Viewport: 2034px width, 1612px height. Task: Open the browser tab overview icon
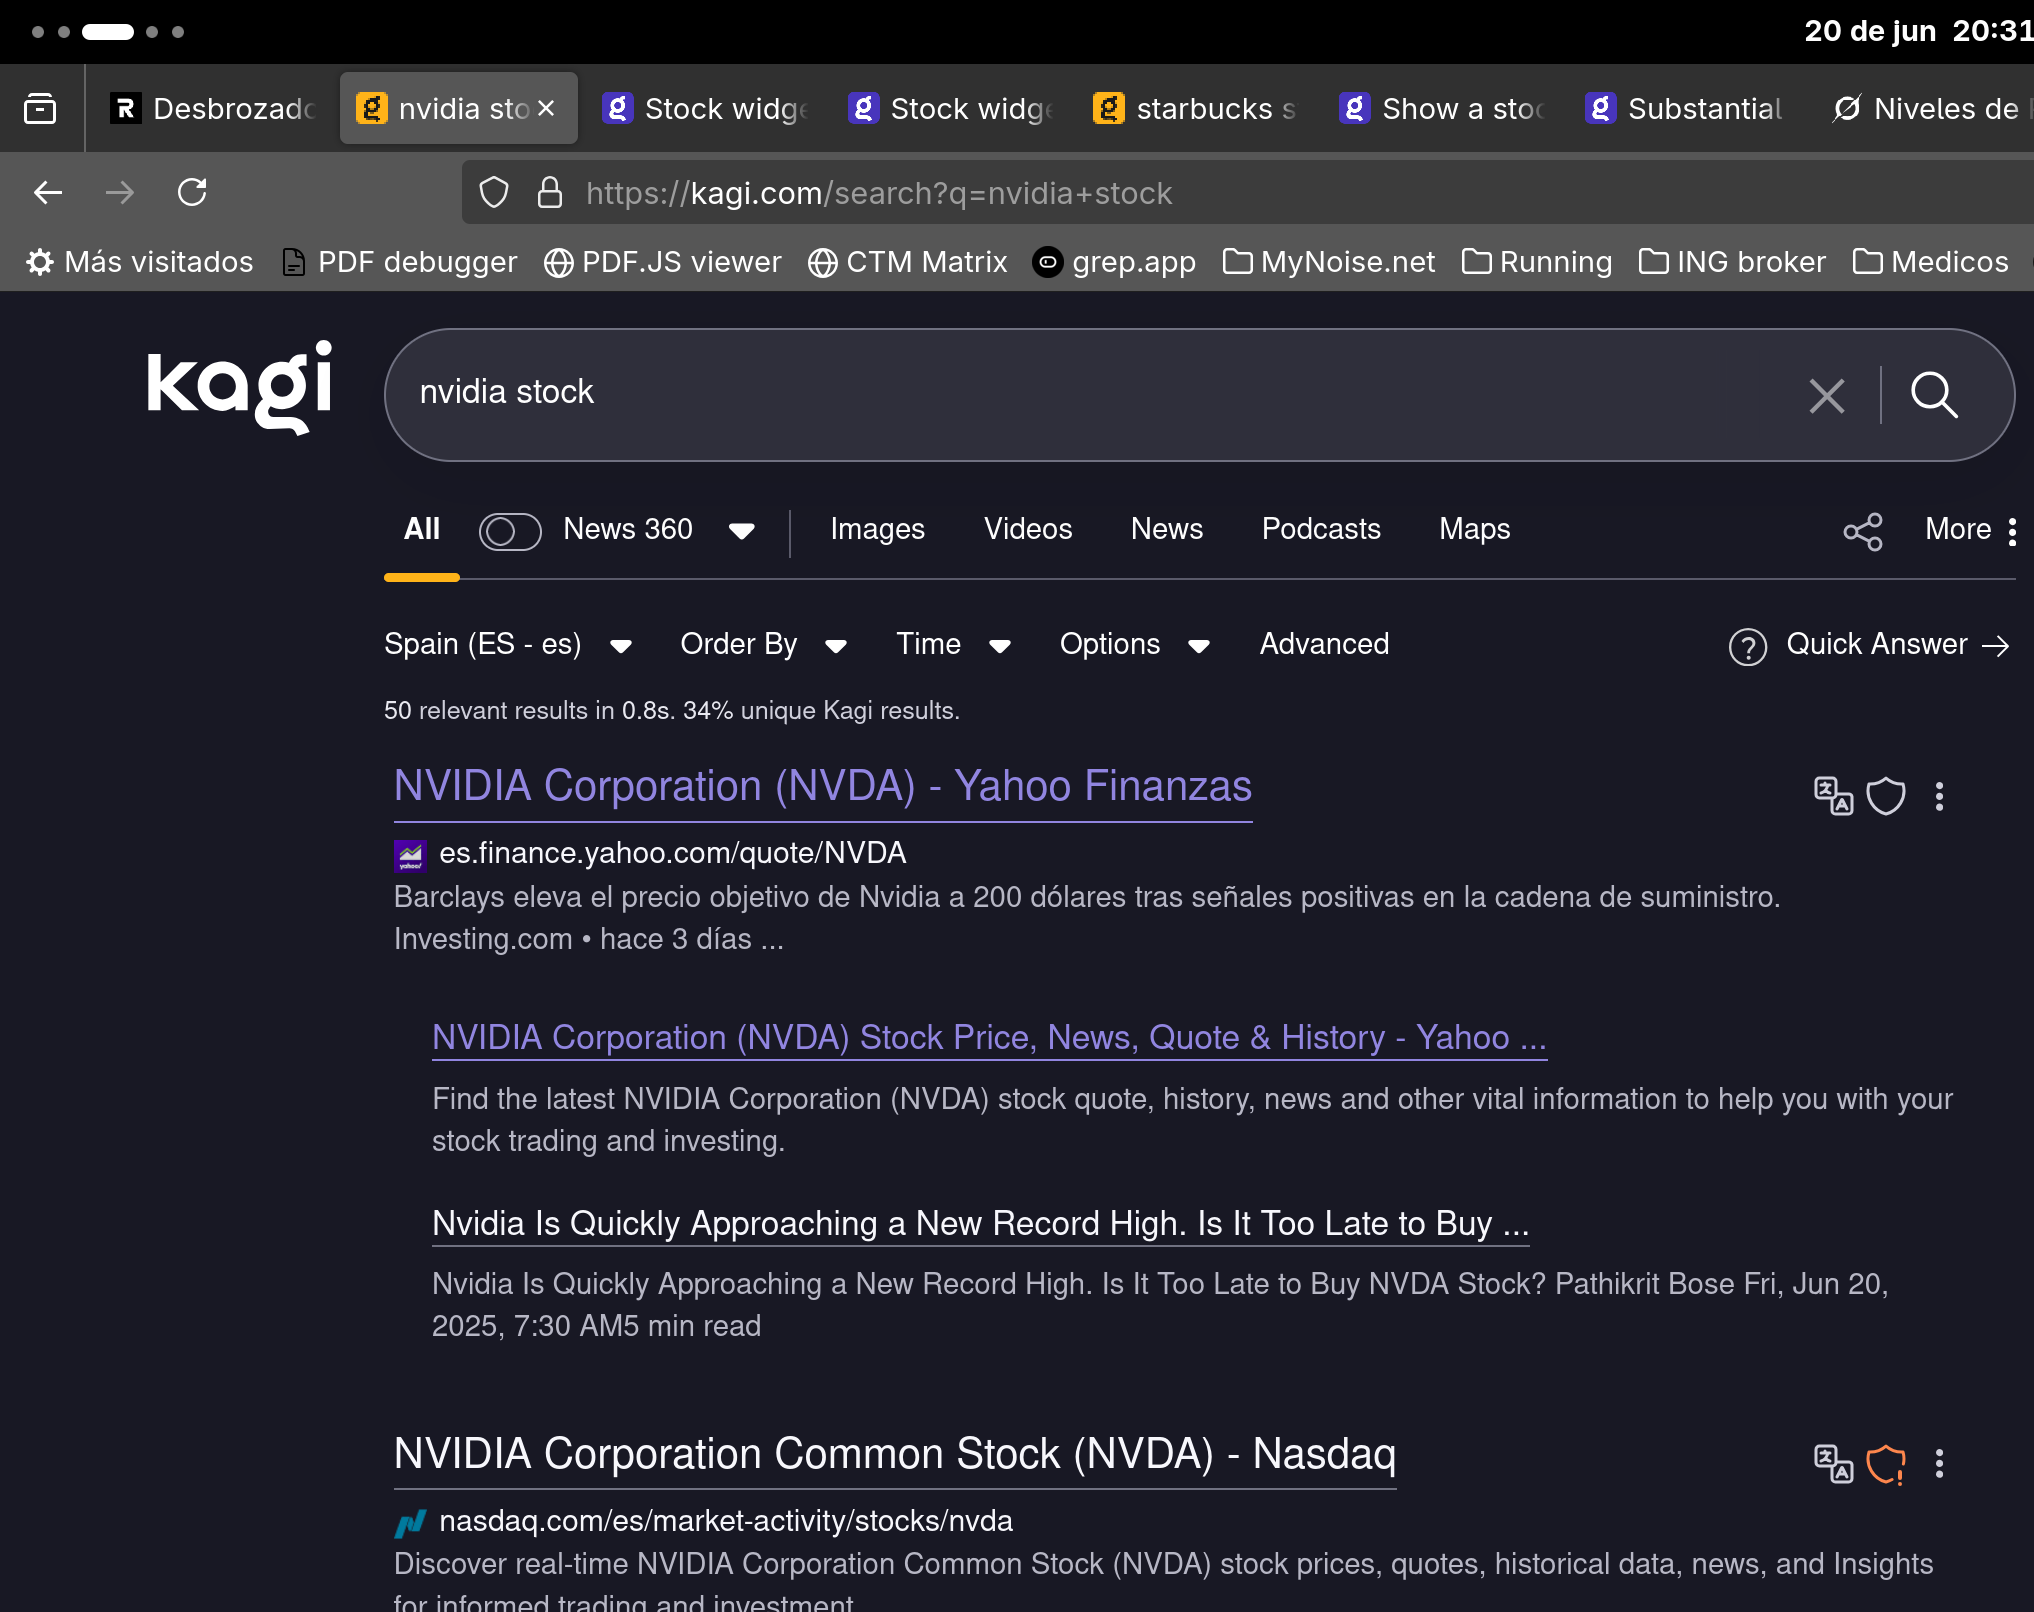pyautogui.click(x=40, y=108)
